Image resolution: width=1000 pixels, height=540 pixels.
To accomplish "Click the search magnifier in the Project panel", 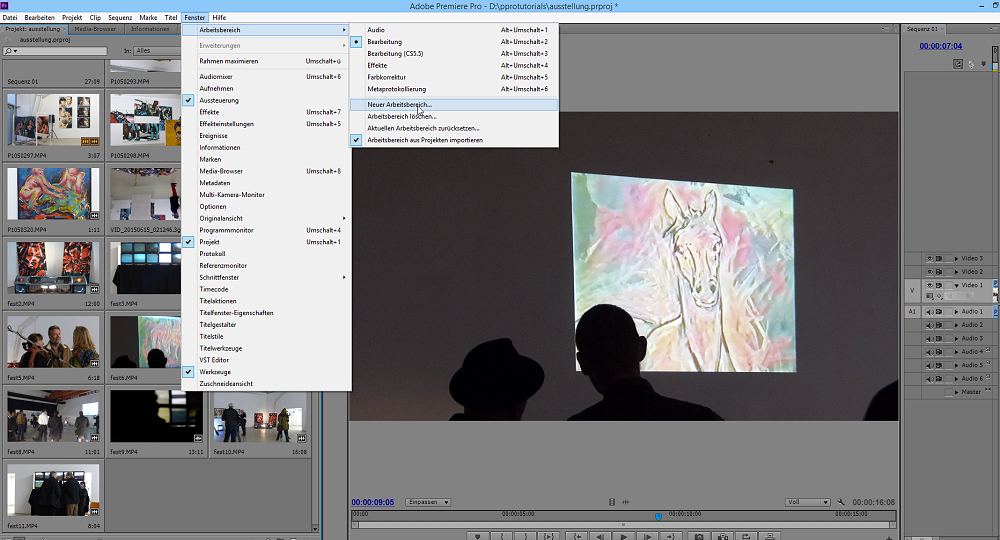I will pos(8,51).
